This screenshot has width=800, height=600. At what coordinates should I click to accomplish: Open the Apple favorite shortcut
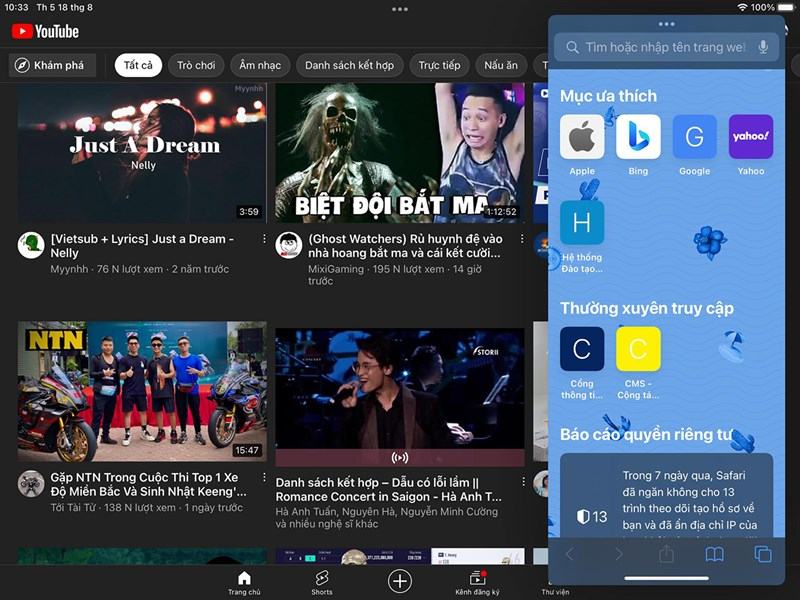[582, 138]
